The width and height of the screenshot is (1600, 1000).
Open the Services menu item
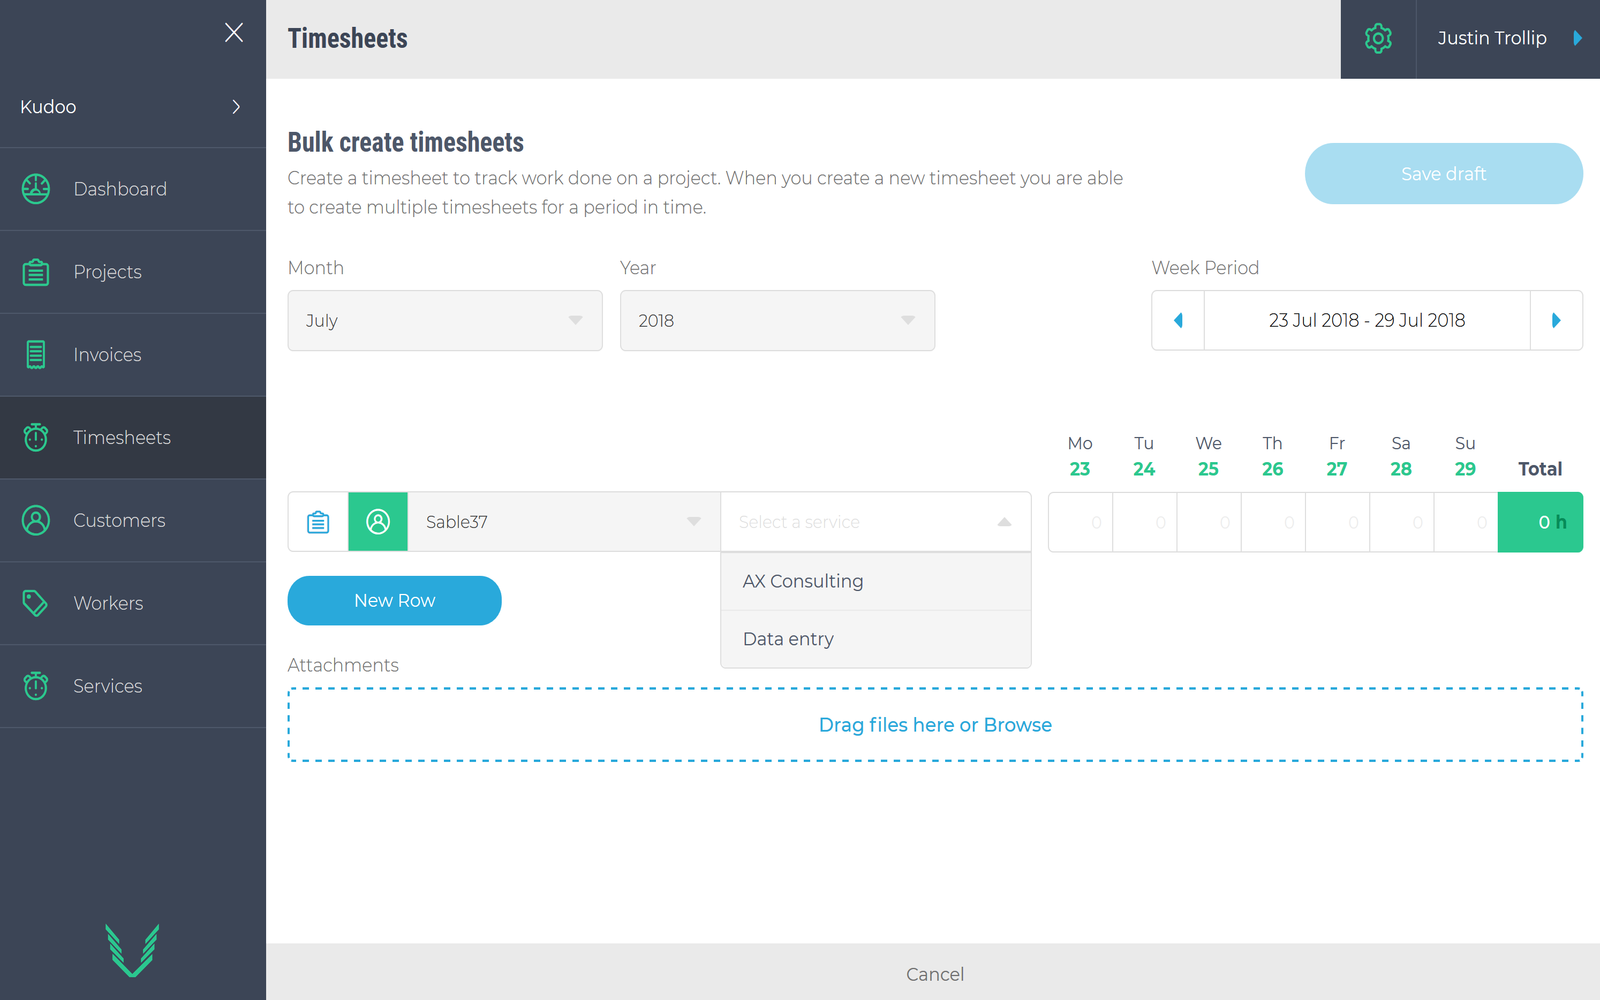click(x=133, y=686)
